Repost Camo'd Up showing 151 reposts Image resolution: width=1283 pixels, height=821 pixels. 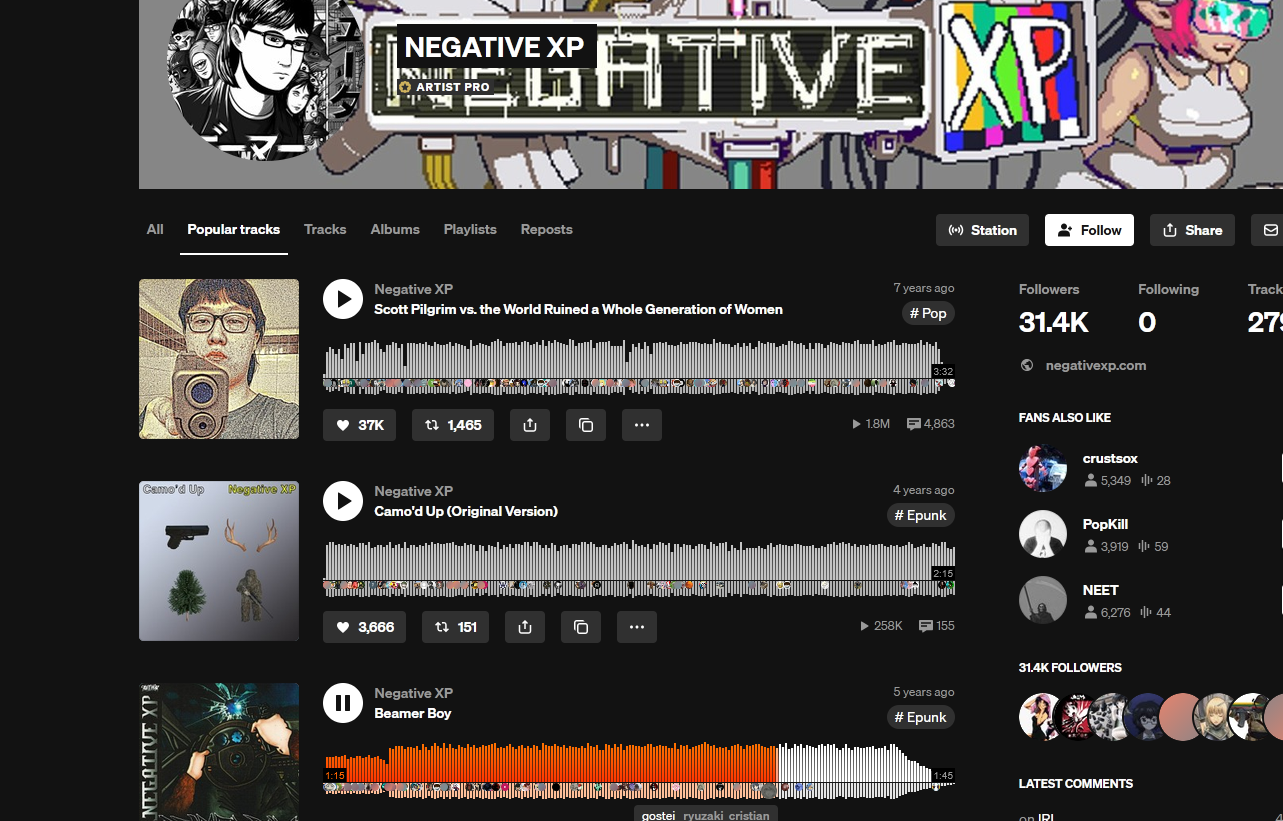(x=455, y=627)
